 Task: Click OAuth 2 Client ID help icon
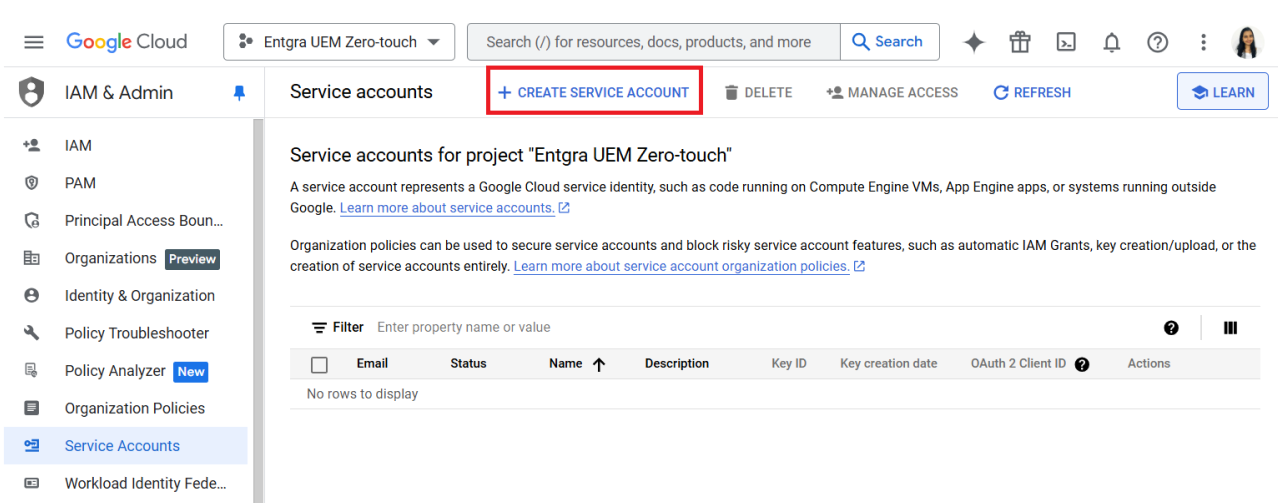(1082, 364)
